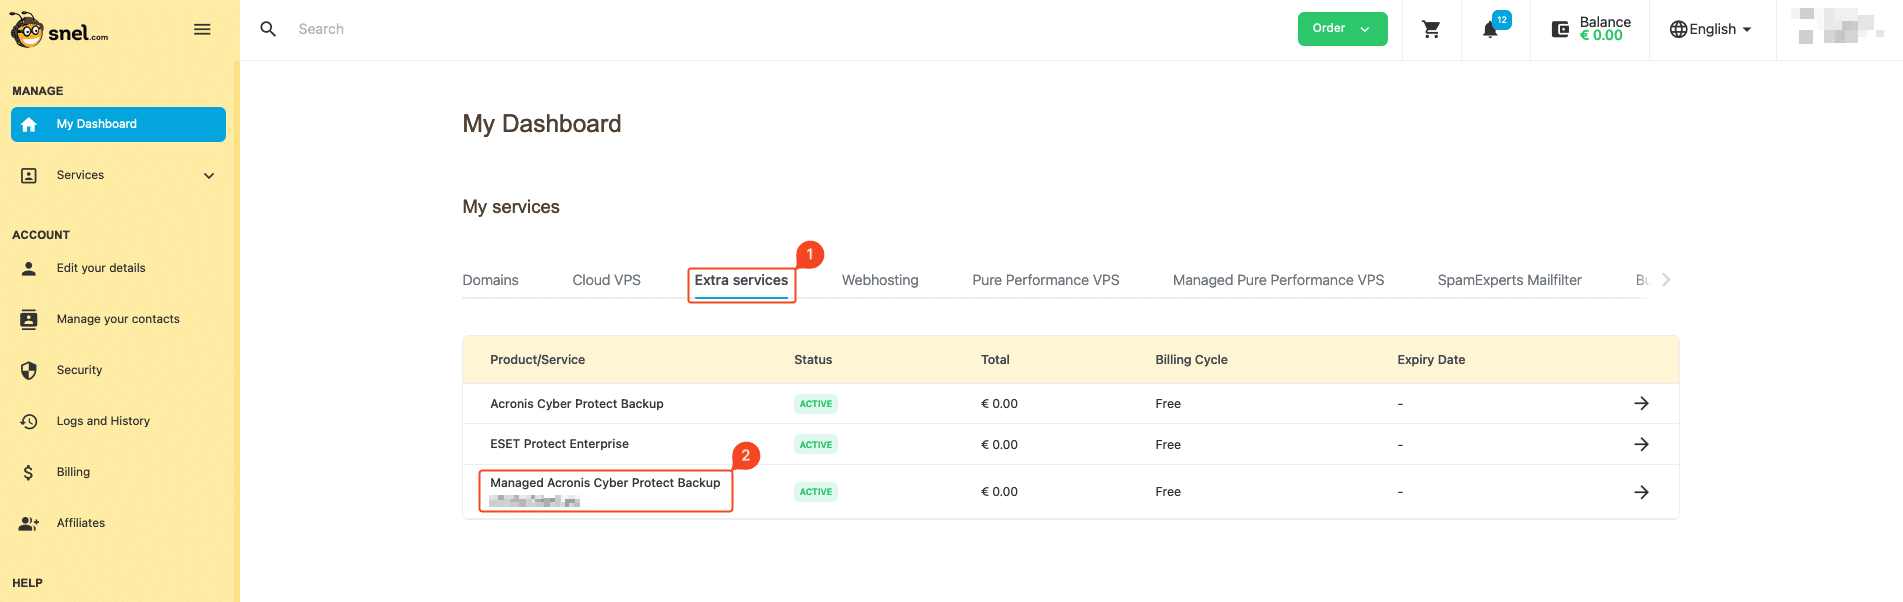Switch to the Domains tab

coord(490,280)
